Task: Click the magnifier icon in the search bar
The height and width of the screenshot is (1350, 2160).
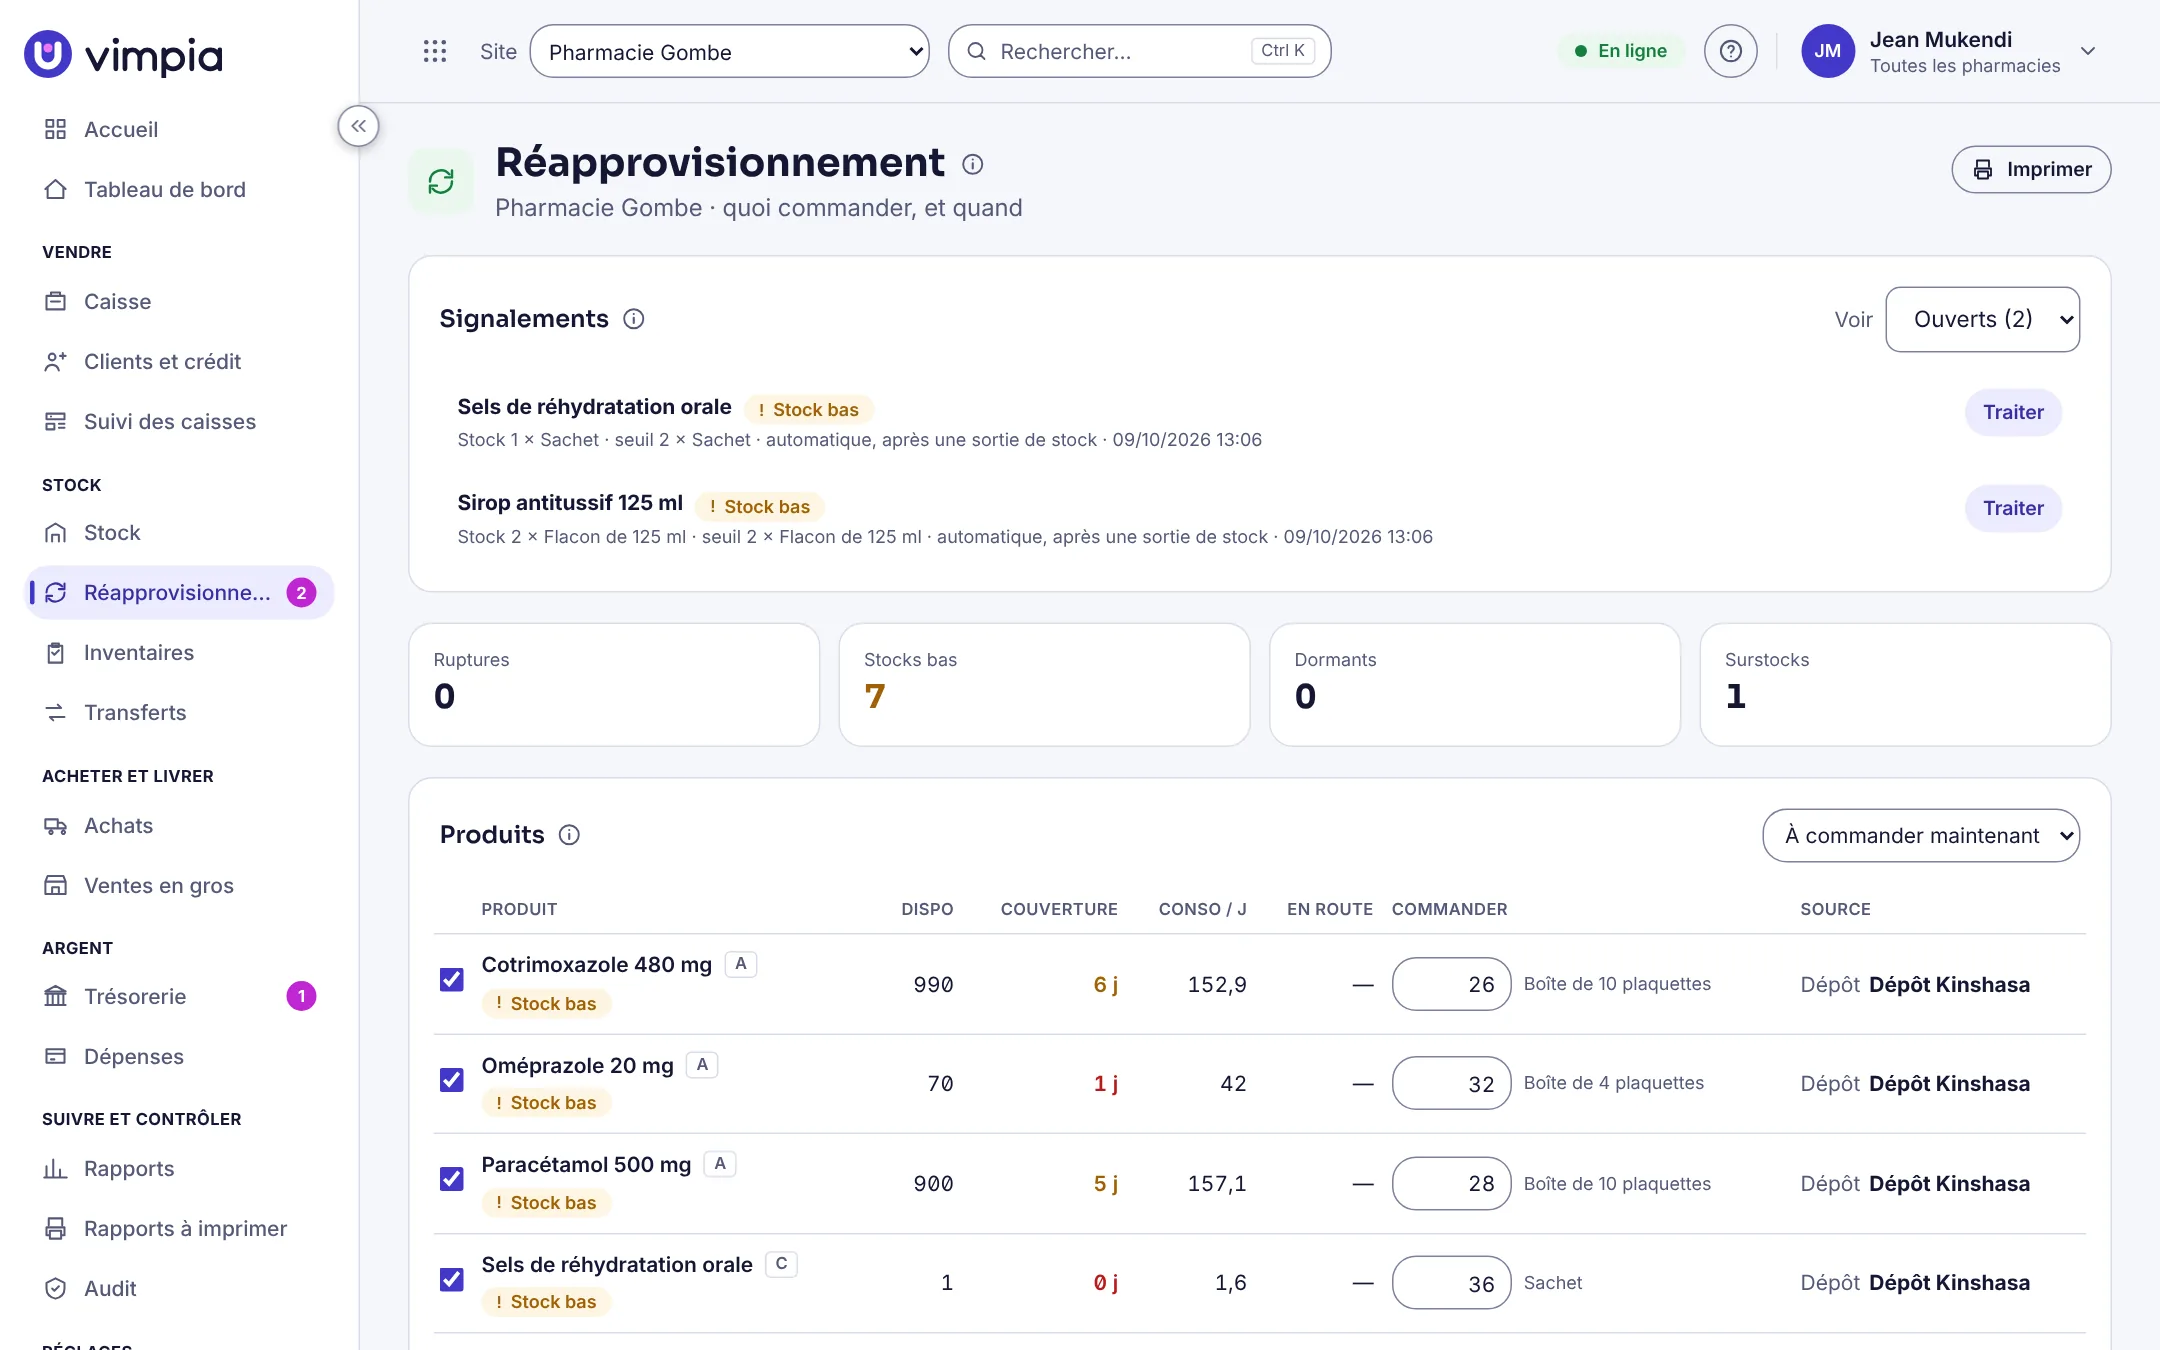Action: pyautogui.click(x=977, y=51)
